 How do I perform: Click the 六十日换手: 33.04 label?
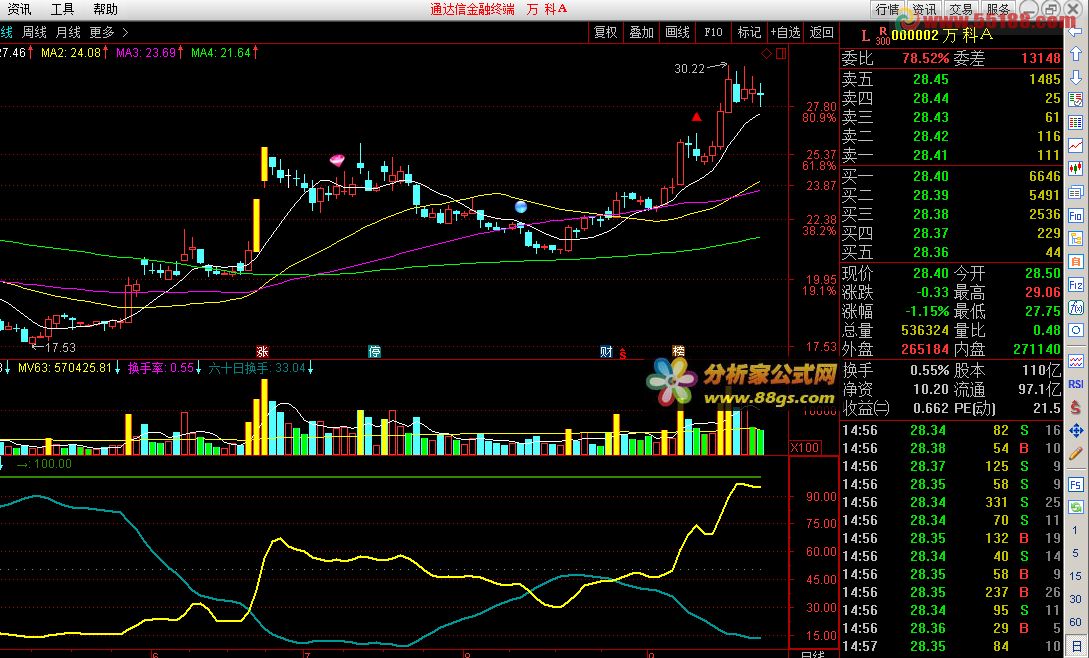(257, 368)
